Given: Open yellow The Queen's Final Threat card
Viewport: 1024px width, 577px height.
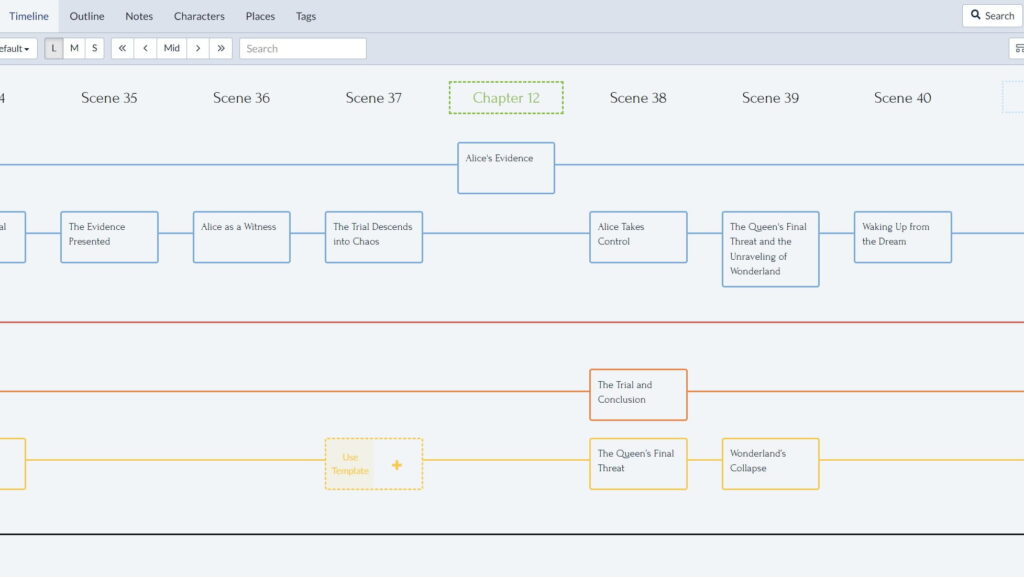Looking at the screenshot, I should 638,463.
